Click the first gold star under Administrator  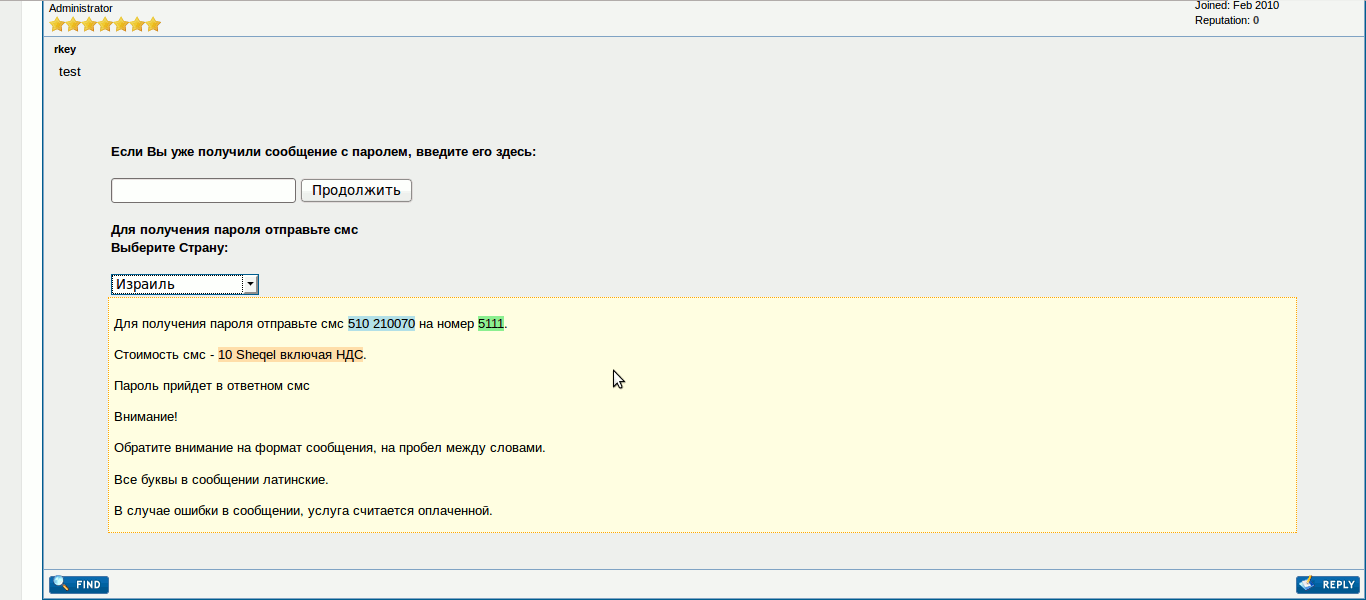57,24
